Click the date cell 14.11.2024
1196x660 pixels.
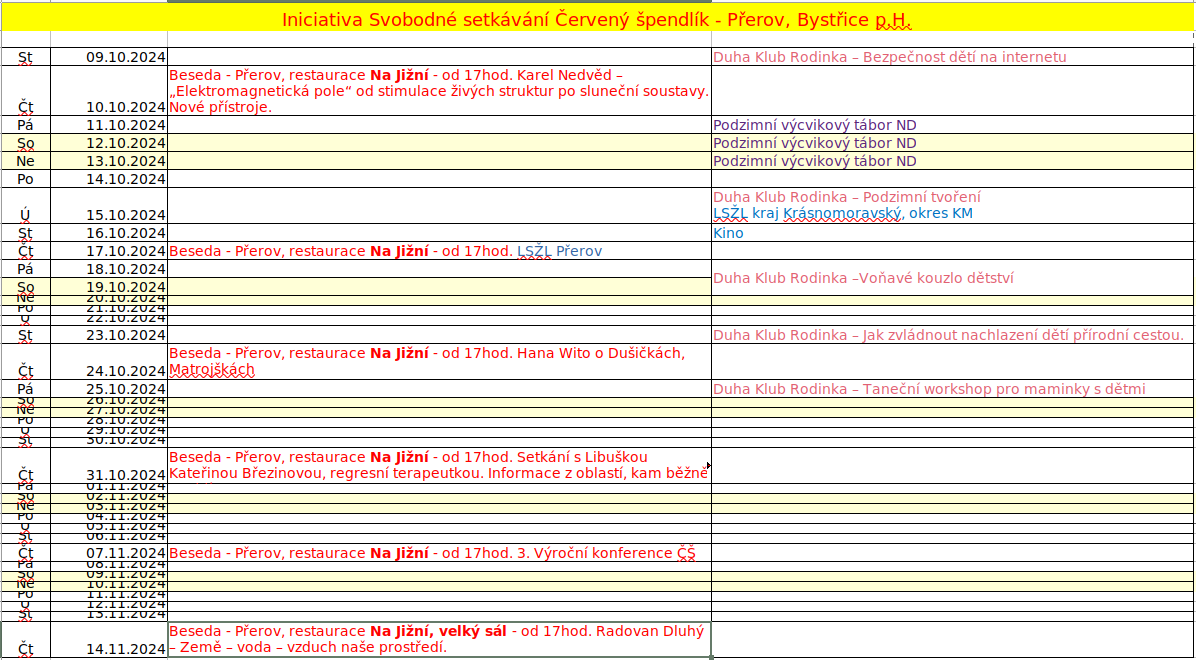click(x=109, y=648)
